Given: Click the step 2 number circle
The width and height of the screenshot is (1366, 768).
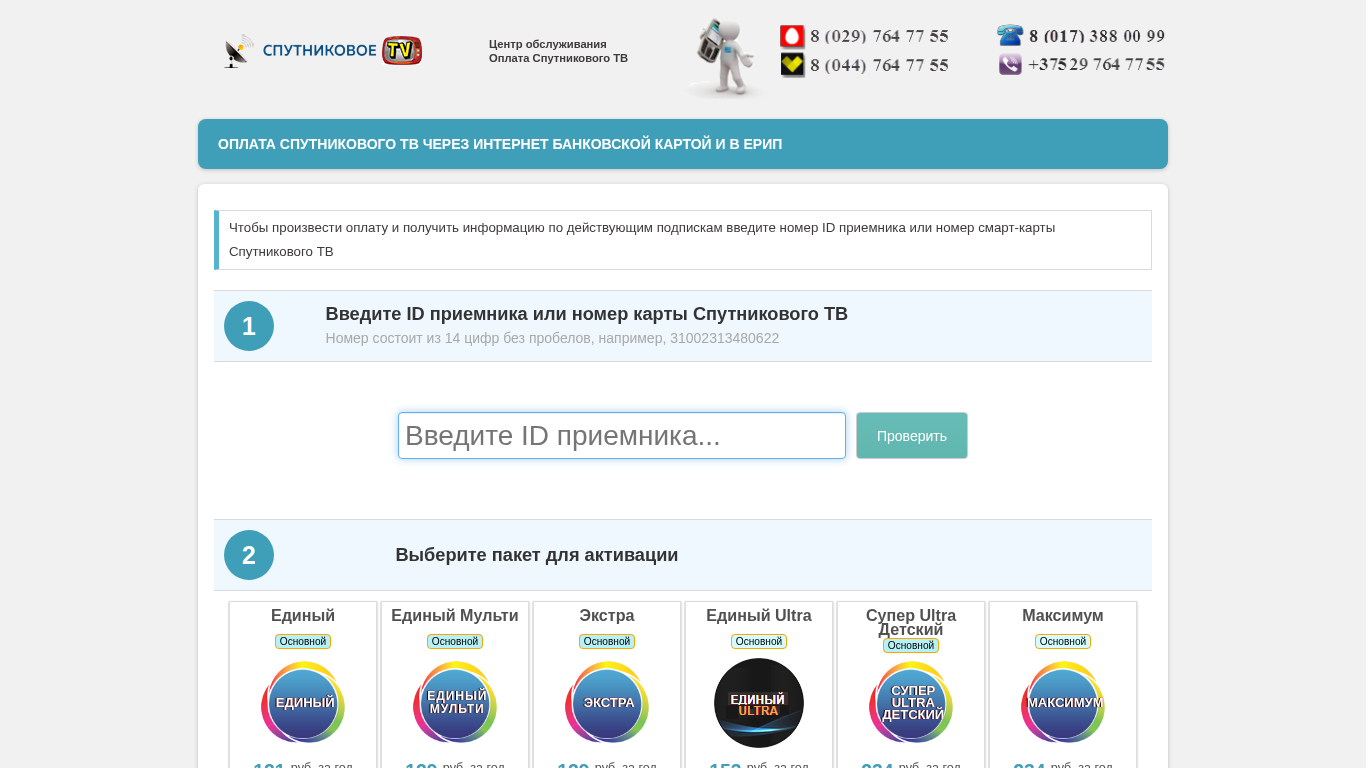Looking at the screenshot, I should click(x=249, y=555).
